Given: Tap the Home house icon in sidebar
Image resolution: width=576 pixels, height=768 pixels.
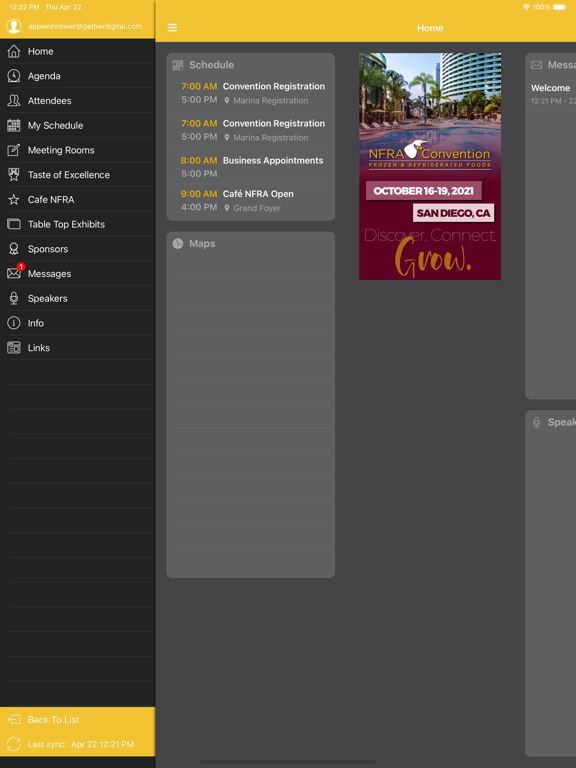Looking at the screenshot, I should pos(14,51).
